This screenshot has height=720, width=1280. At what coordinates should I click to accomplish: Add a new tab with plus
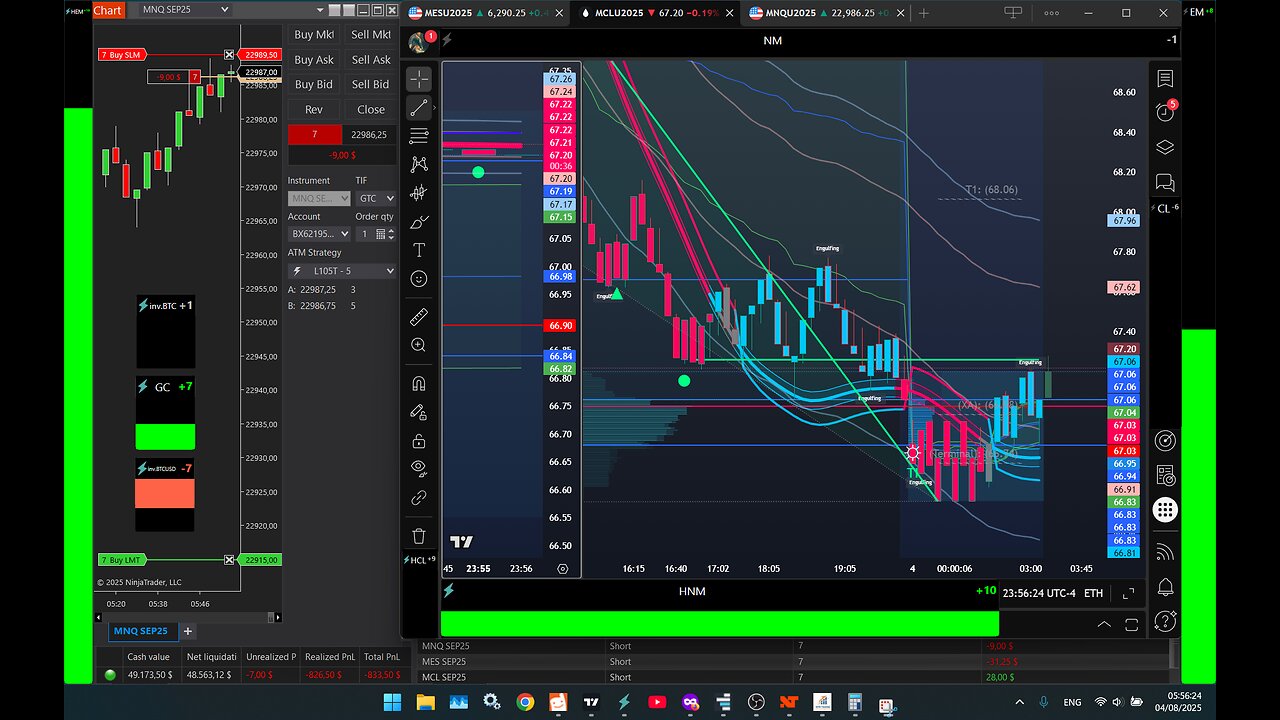pos(923,13)
